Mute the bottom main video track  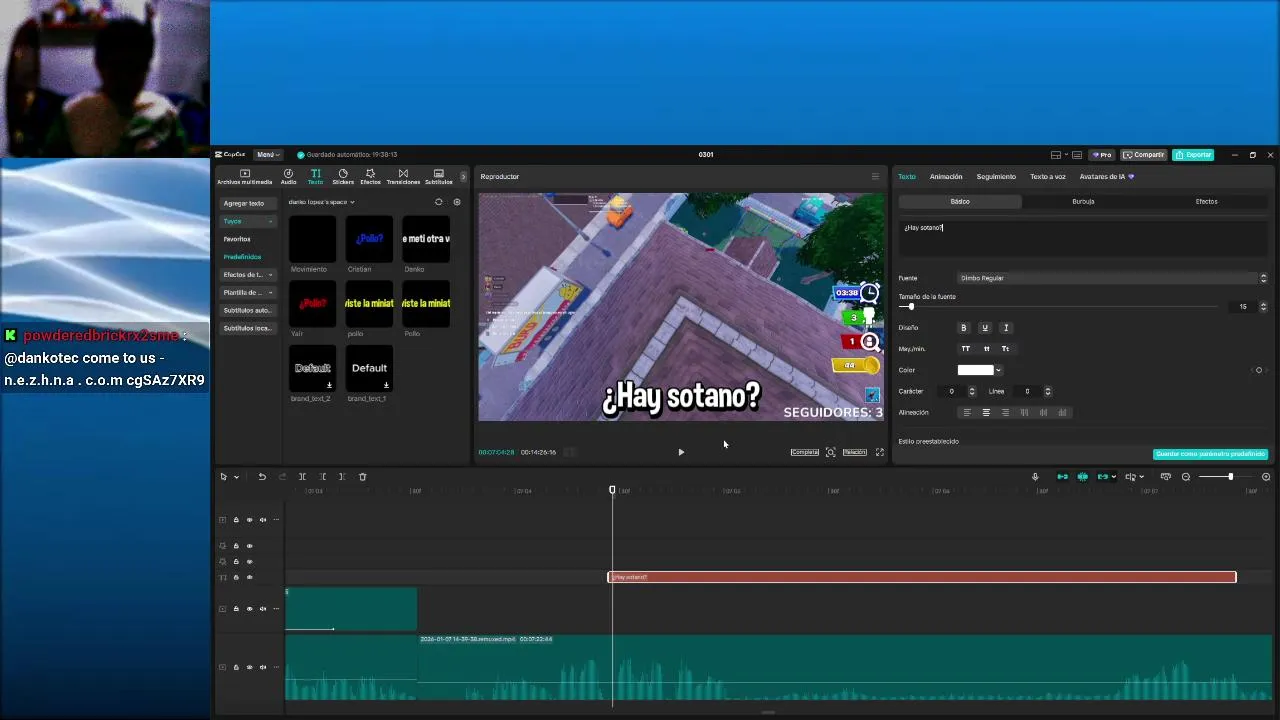click(x=263, y=667)
